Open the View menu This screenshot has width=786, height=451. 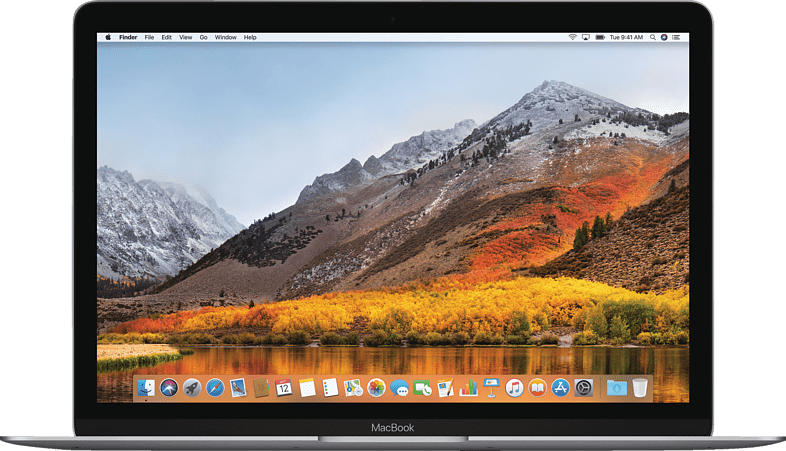185,37
